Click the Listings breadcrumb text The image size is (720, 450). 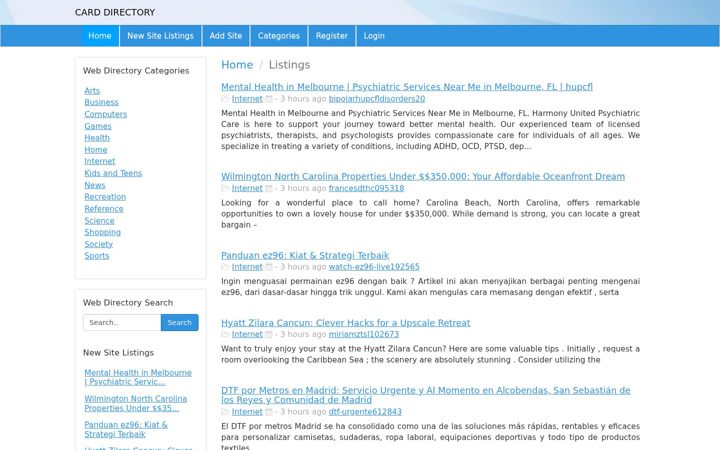289,65
